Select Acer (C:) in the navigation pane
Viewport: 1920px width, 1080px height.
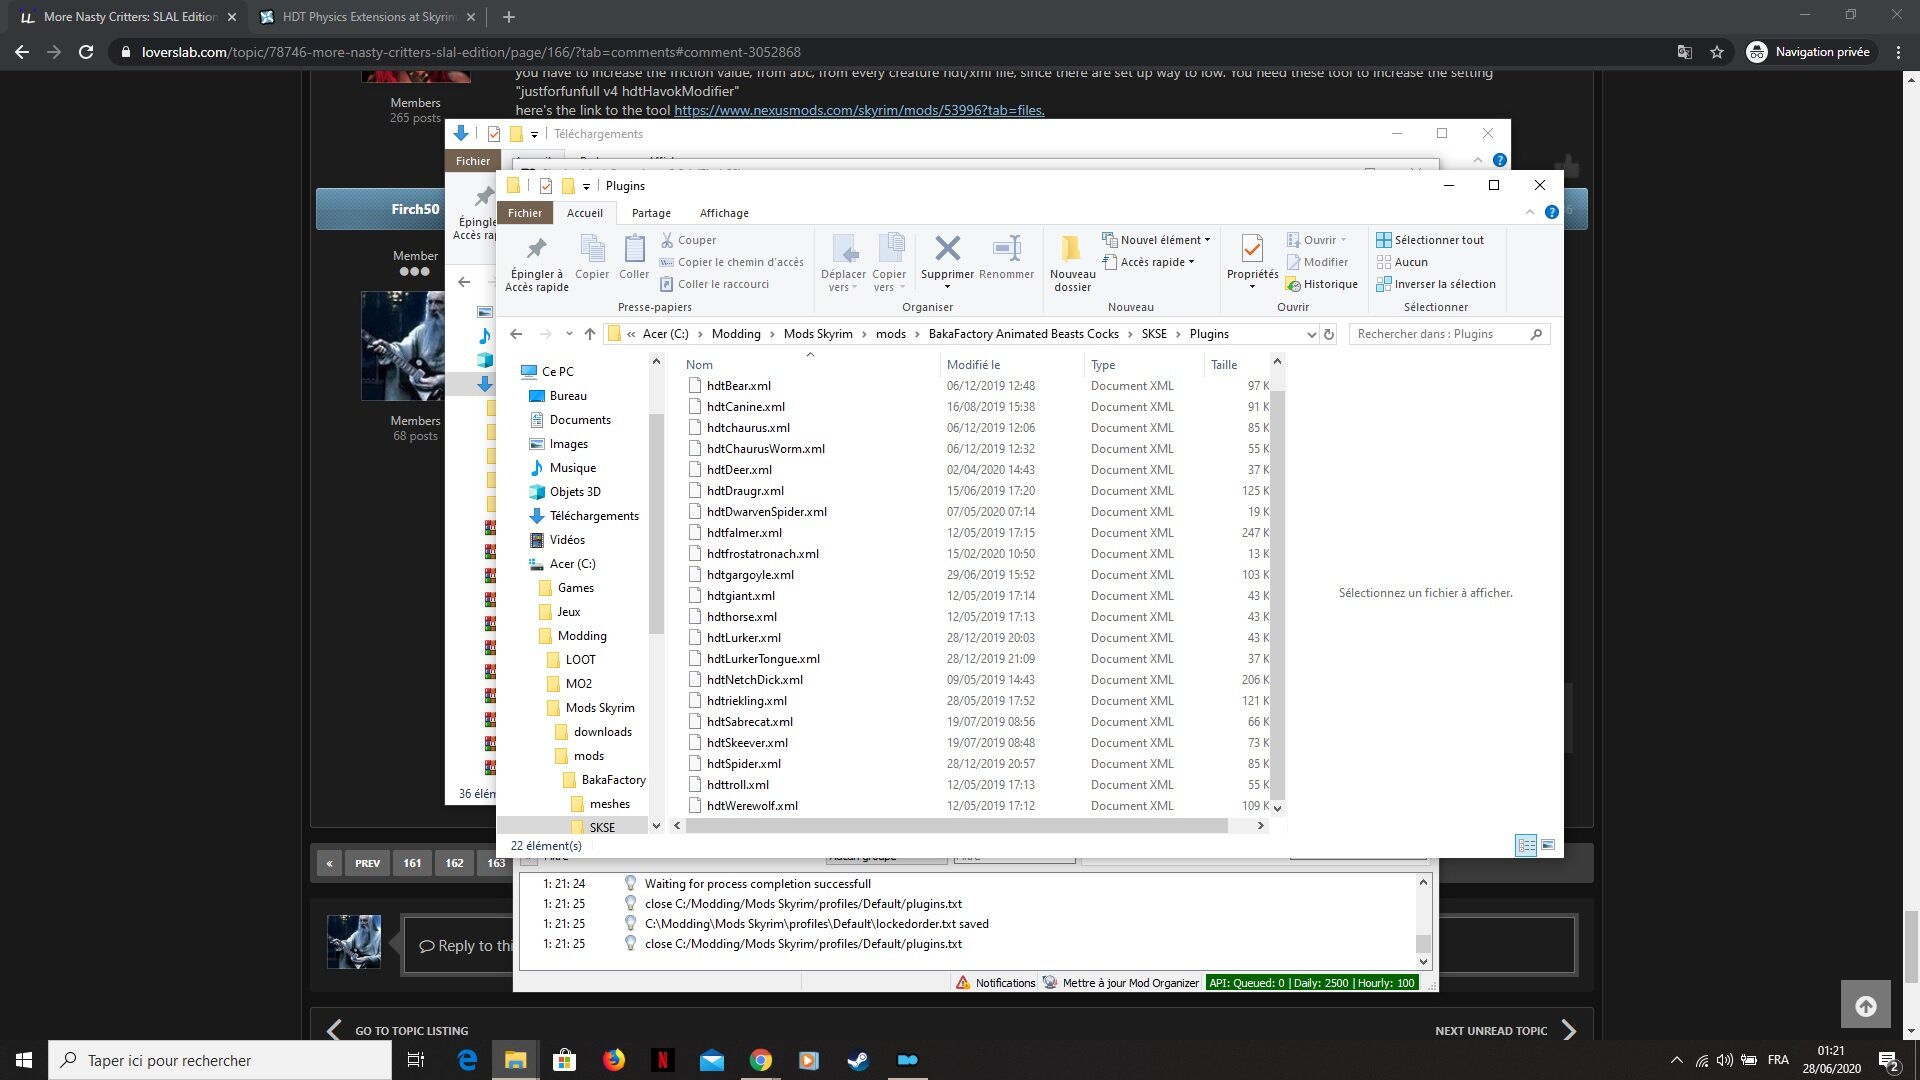tap(572, 564)
